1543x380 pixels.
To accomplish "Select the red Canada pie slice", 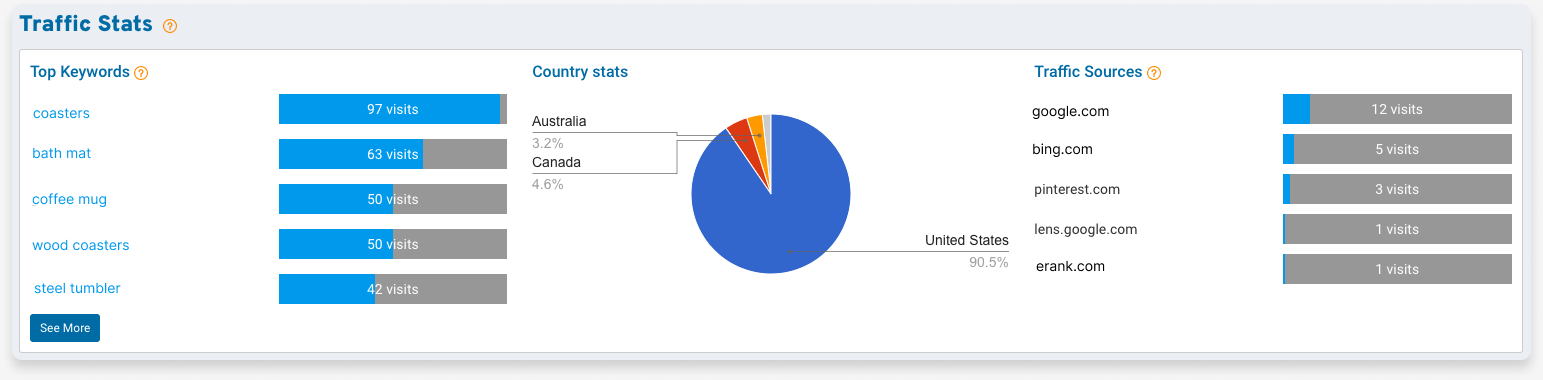I will (742, 134).
